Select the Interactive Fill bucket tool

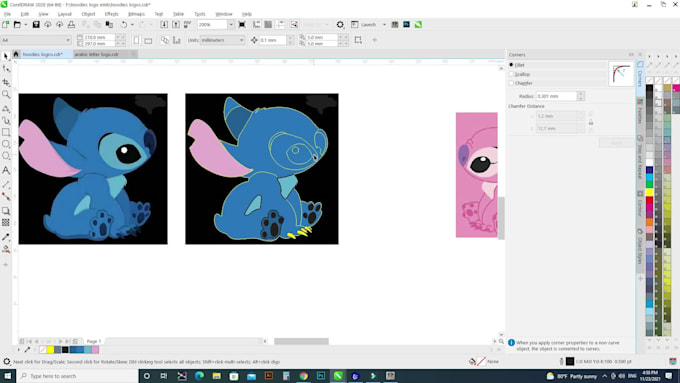point(6,249)
